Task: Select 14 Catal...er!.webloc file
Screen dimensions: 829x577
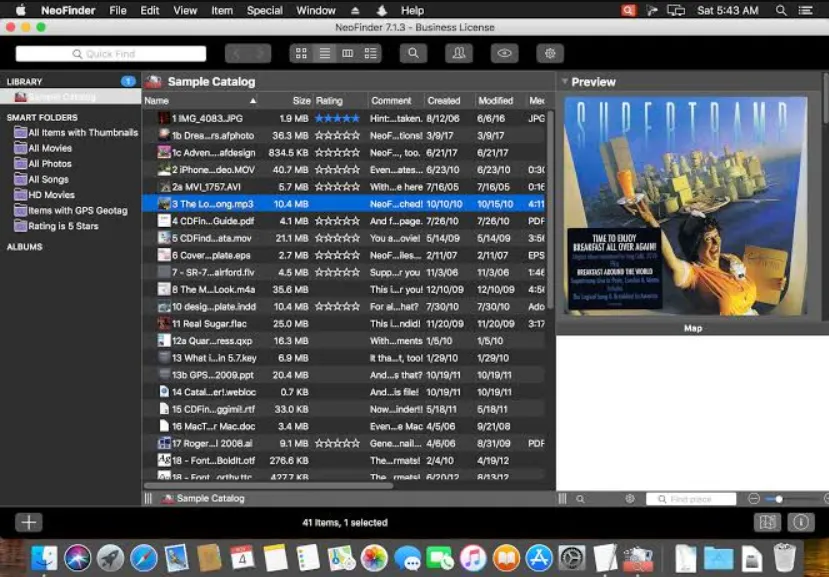Action: coord(344,392)
